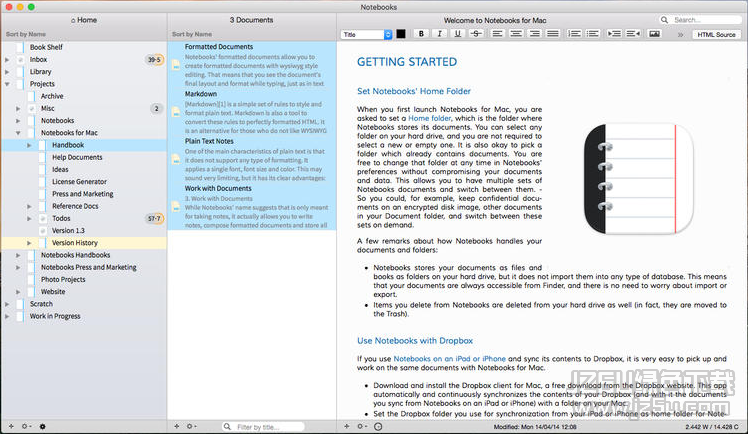Click the word and character count
This screenshot has height=434, width=748.
point(711,427)
